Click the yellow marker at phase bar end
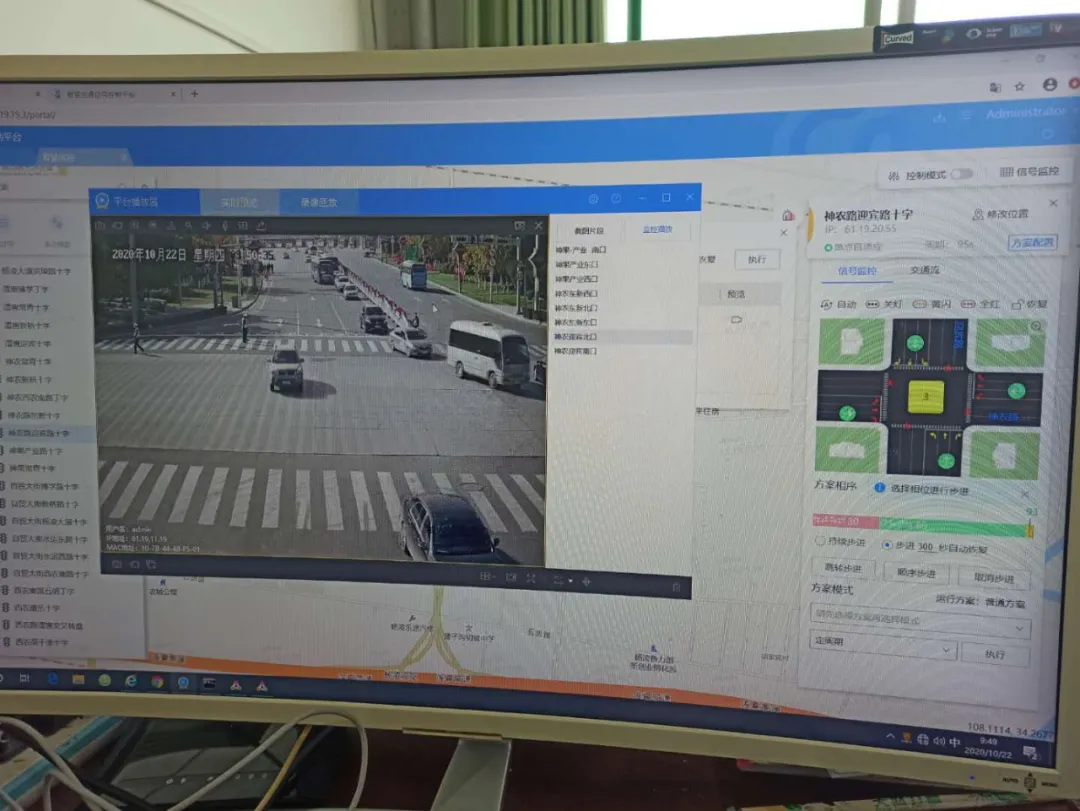Screen dimensions: 1080x811 pos(1030,531)
